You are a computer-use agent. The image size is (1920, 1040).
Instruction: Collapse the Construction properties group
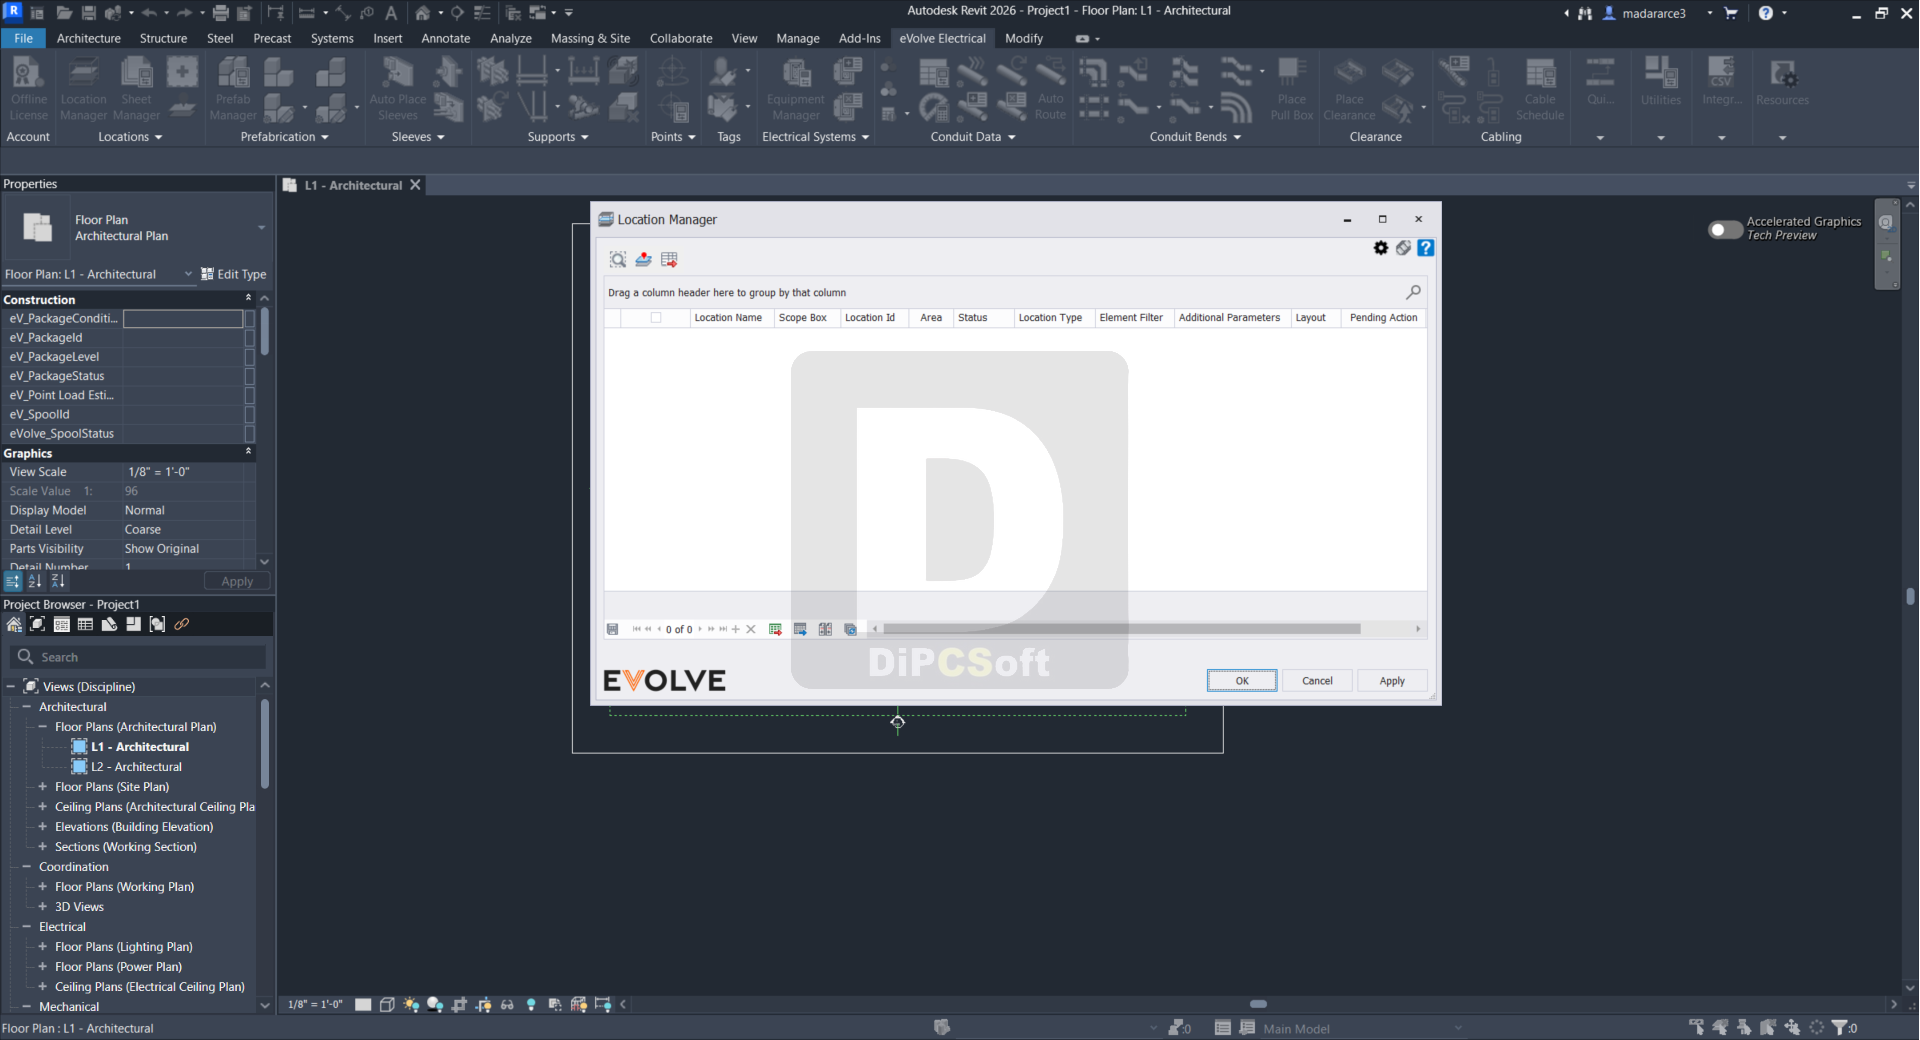[x=248, y=299]
